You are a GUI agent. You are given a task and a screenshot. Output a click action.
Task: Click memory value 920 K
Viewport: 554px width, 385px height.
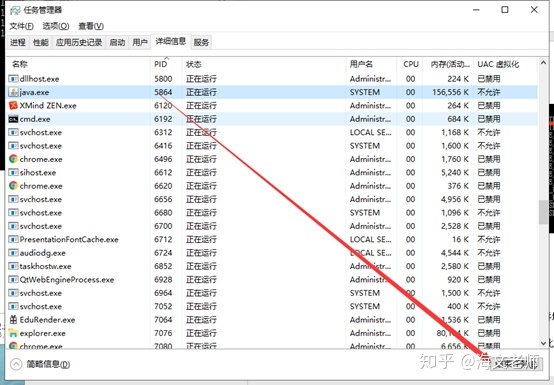click(x=458, y=280)
